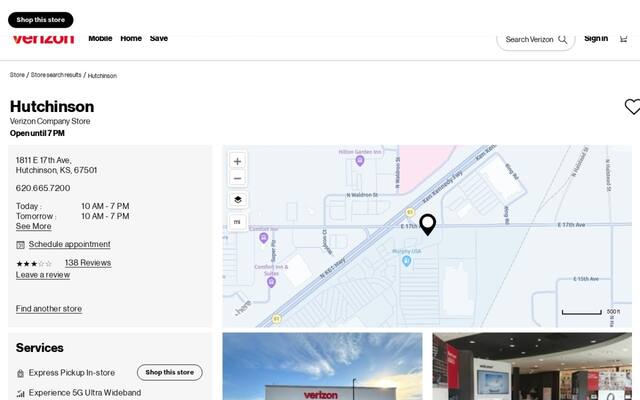
Task: Open the Mobile menu
Action: tap(100, 38)
